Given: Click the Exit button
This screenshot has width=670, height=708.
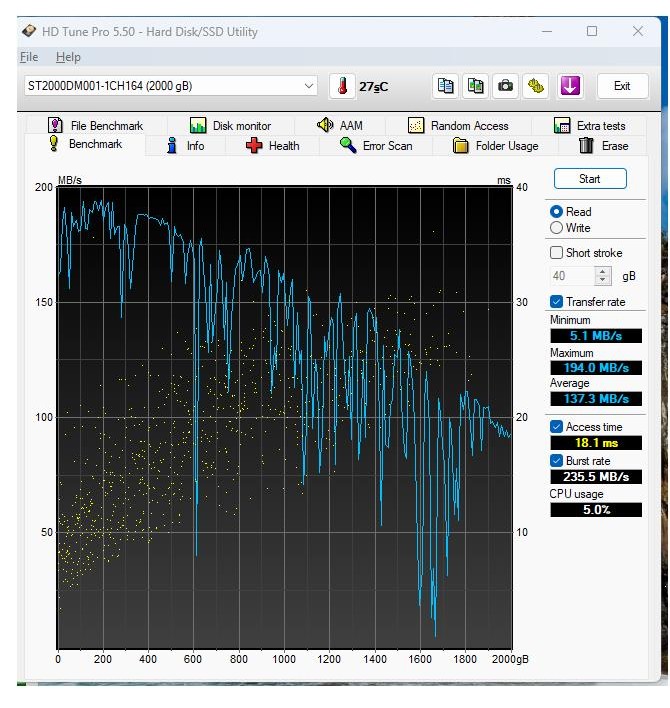Looking at the screenshot, I should (622, 86).
